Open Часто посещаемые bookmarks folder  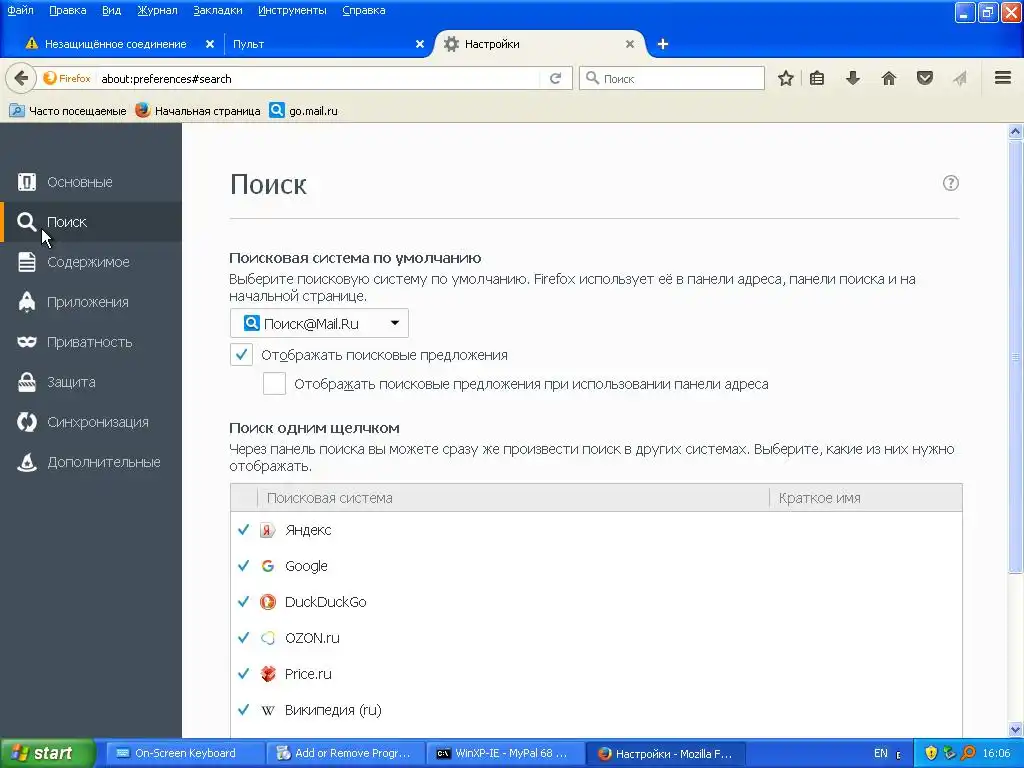68,111
